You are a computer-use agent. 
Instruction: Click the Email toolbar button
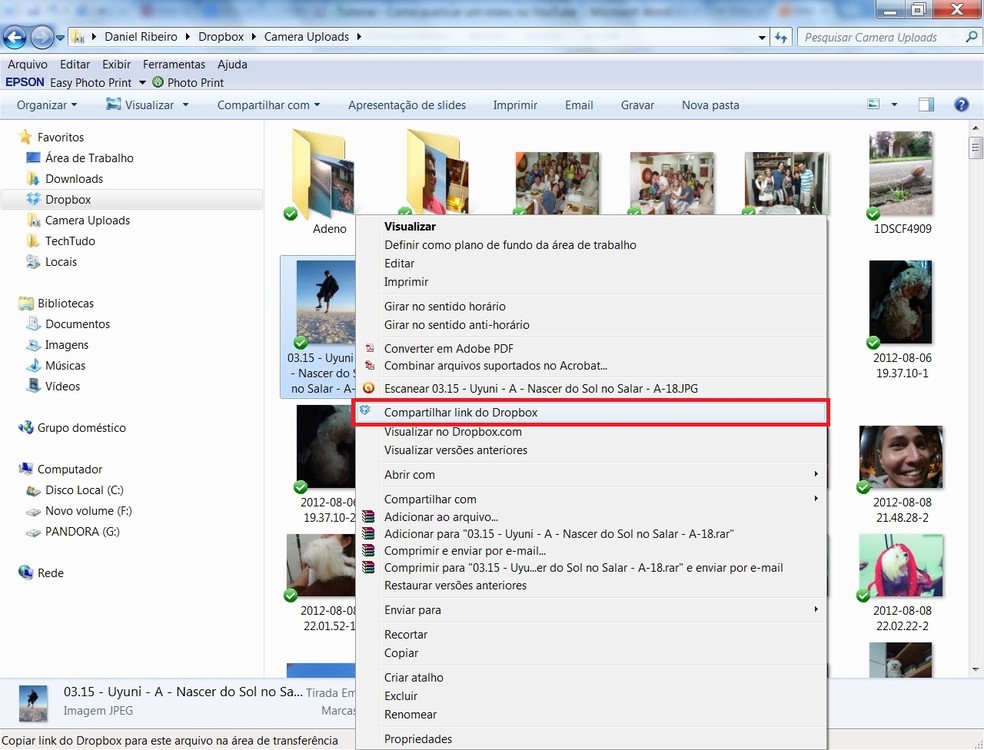pyautogui.click(x=579, y=105)
